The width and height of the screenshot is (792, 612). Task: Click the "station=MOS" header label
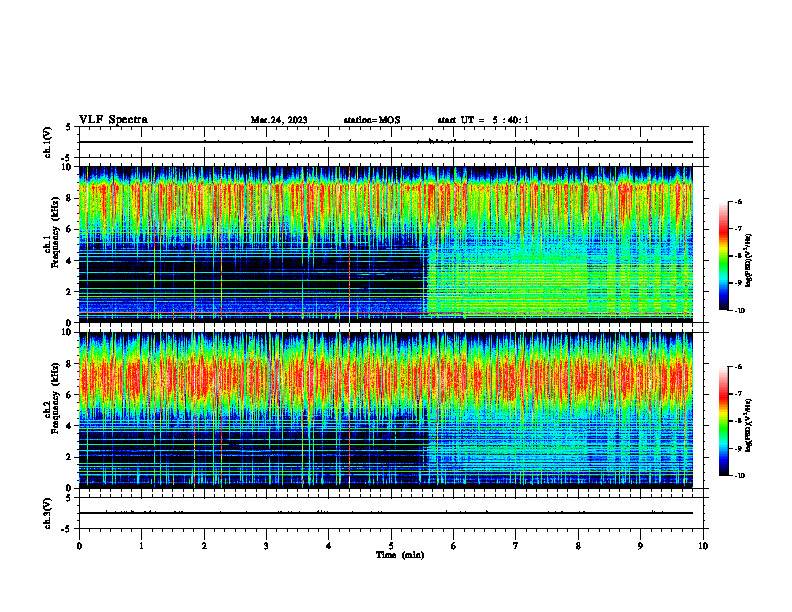click(x=372, y=120)
